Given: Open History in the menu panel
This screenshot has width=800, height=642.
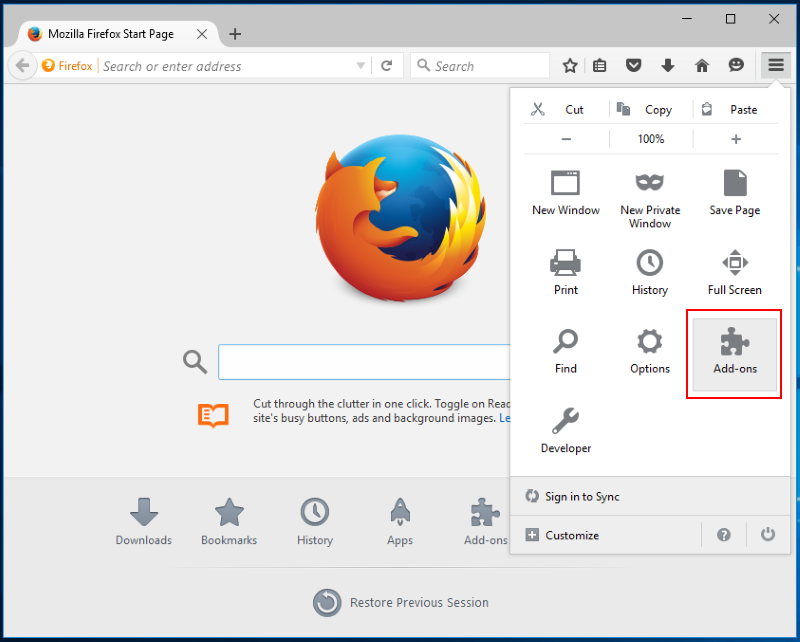Looking at the screenshot, I should [650, 272].
